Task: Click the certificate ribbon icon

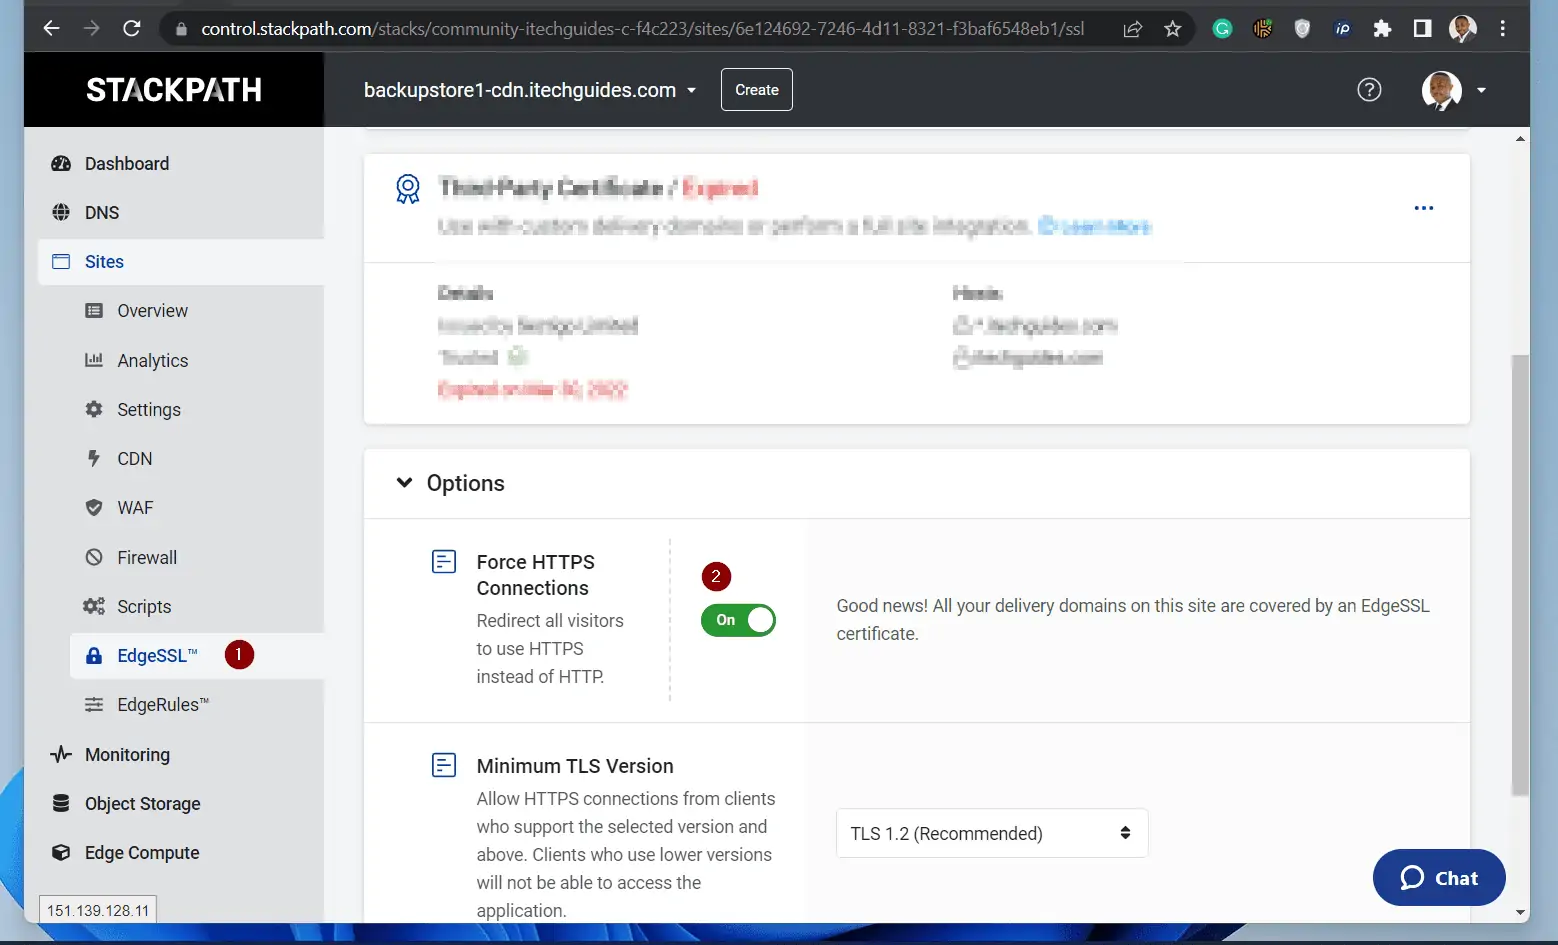Action: [408, 188]
